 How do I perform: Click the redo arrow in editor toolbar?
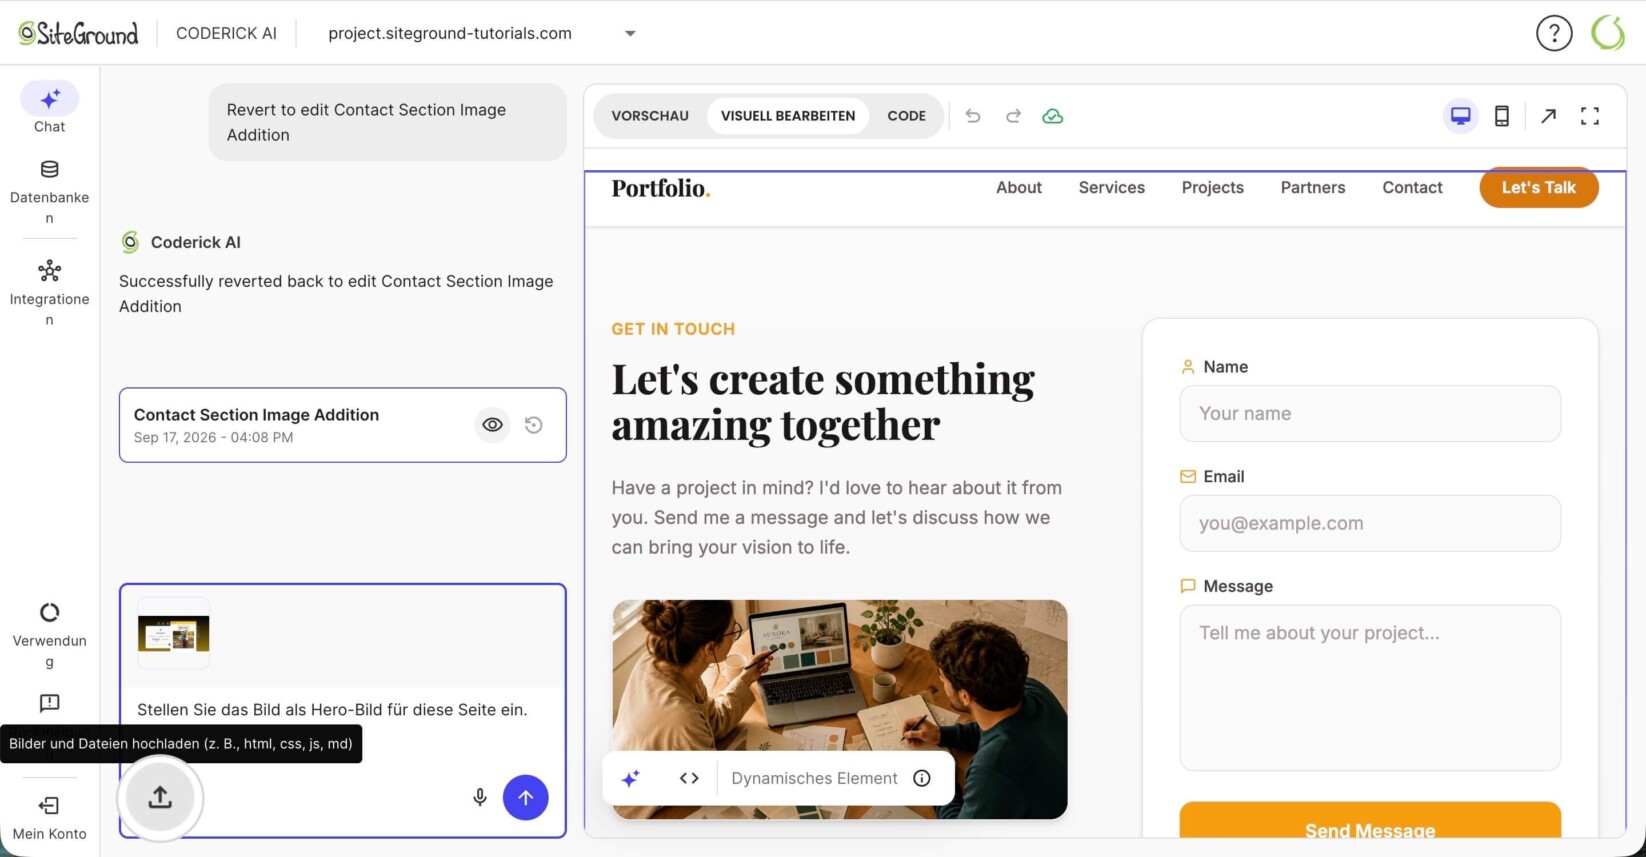[x=1013, y=116]
